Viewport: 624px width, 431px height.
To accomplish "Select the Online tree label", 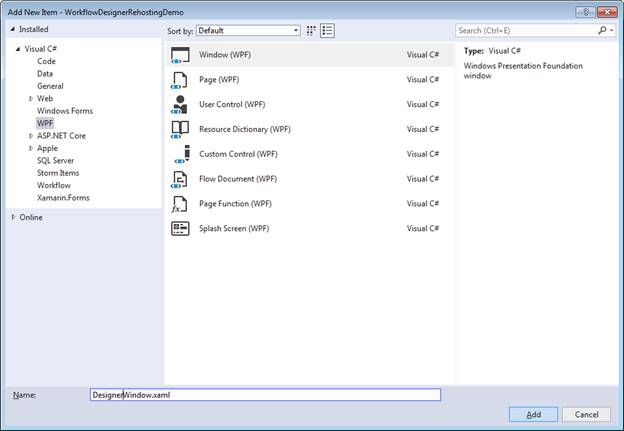I will coord(31,217).
